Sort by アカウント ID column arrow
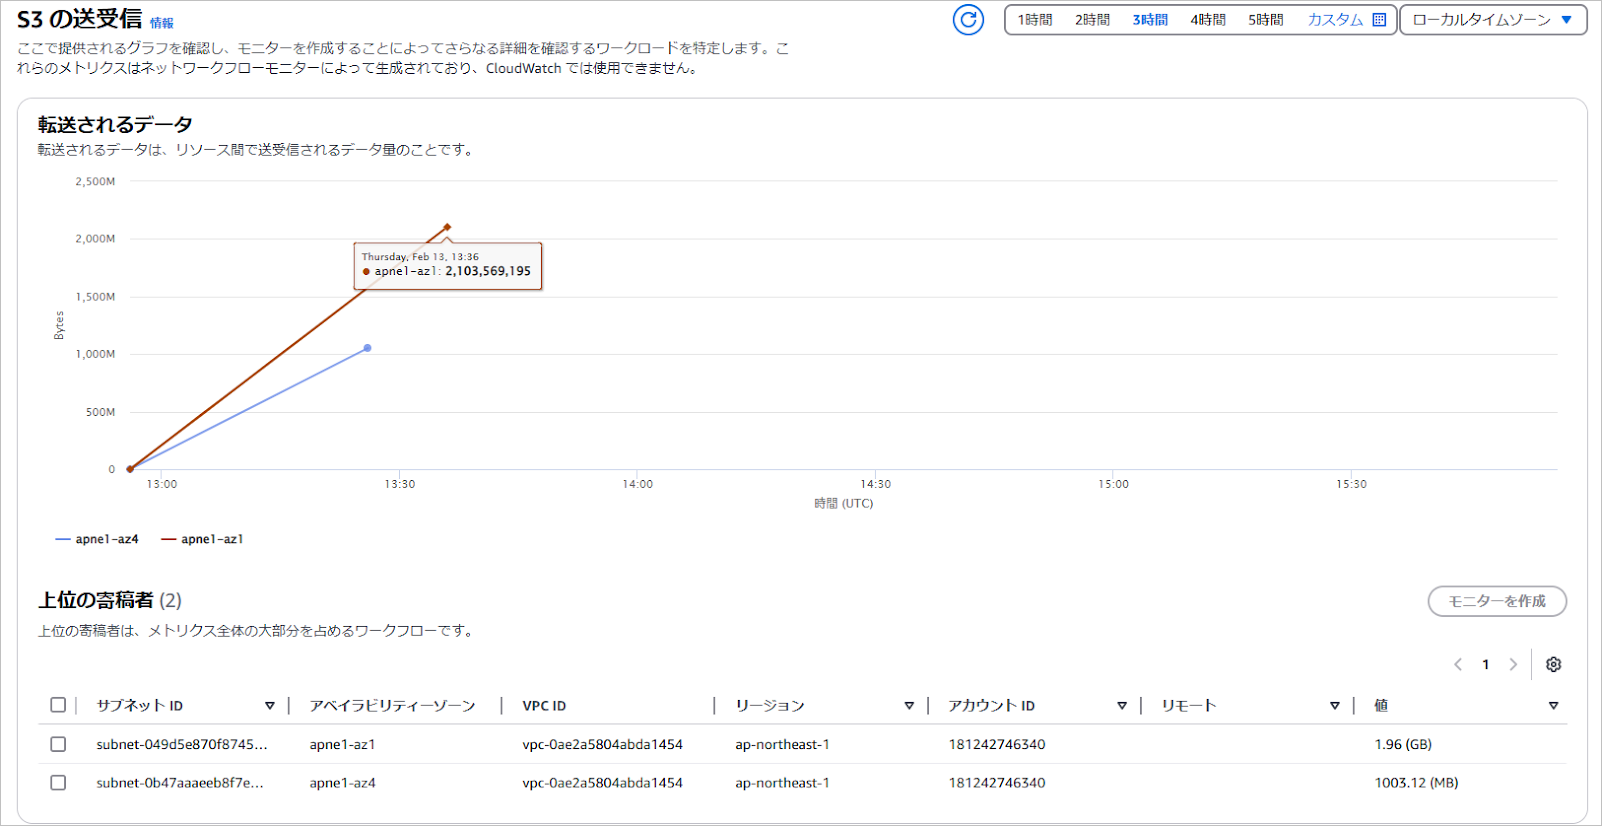The height and width of the screenshot is (826, 1602). click(1121, 706)
